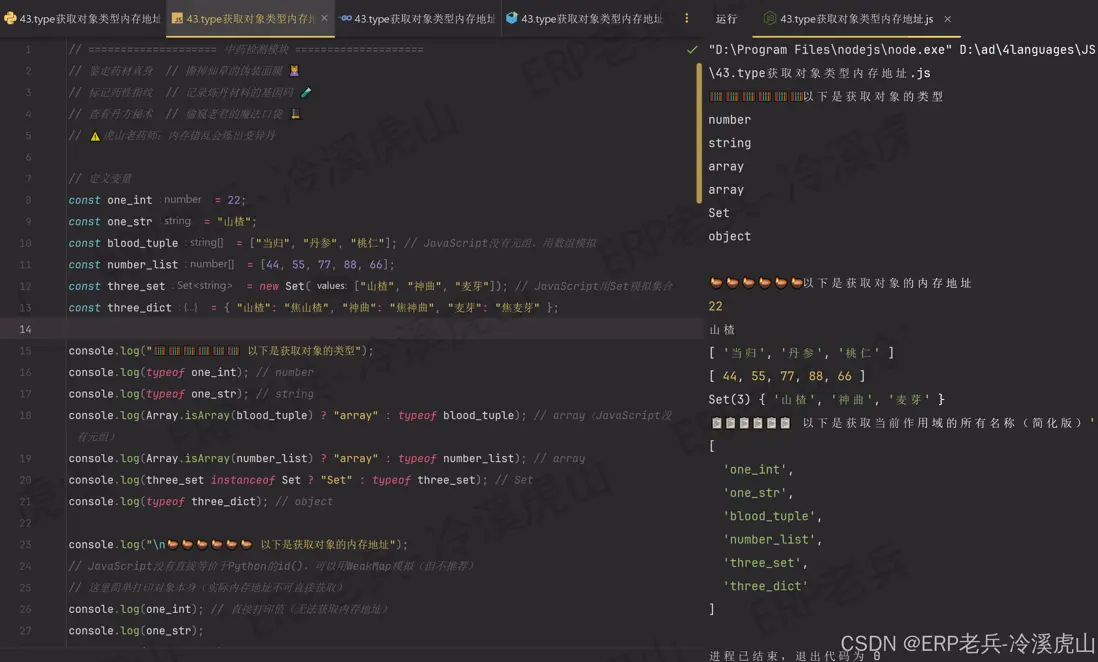Click 'blood_tuple' in the console names list
The image size is (1098, 662).
click(772, 516)
